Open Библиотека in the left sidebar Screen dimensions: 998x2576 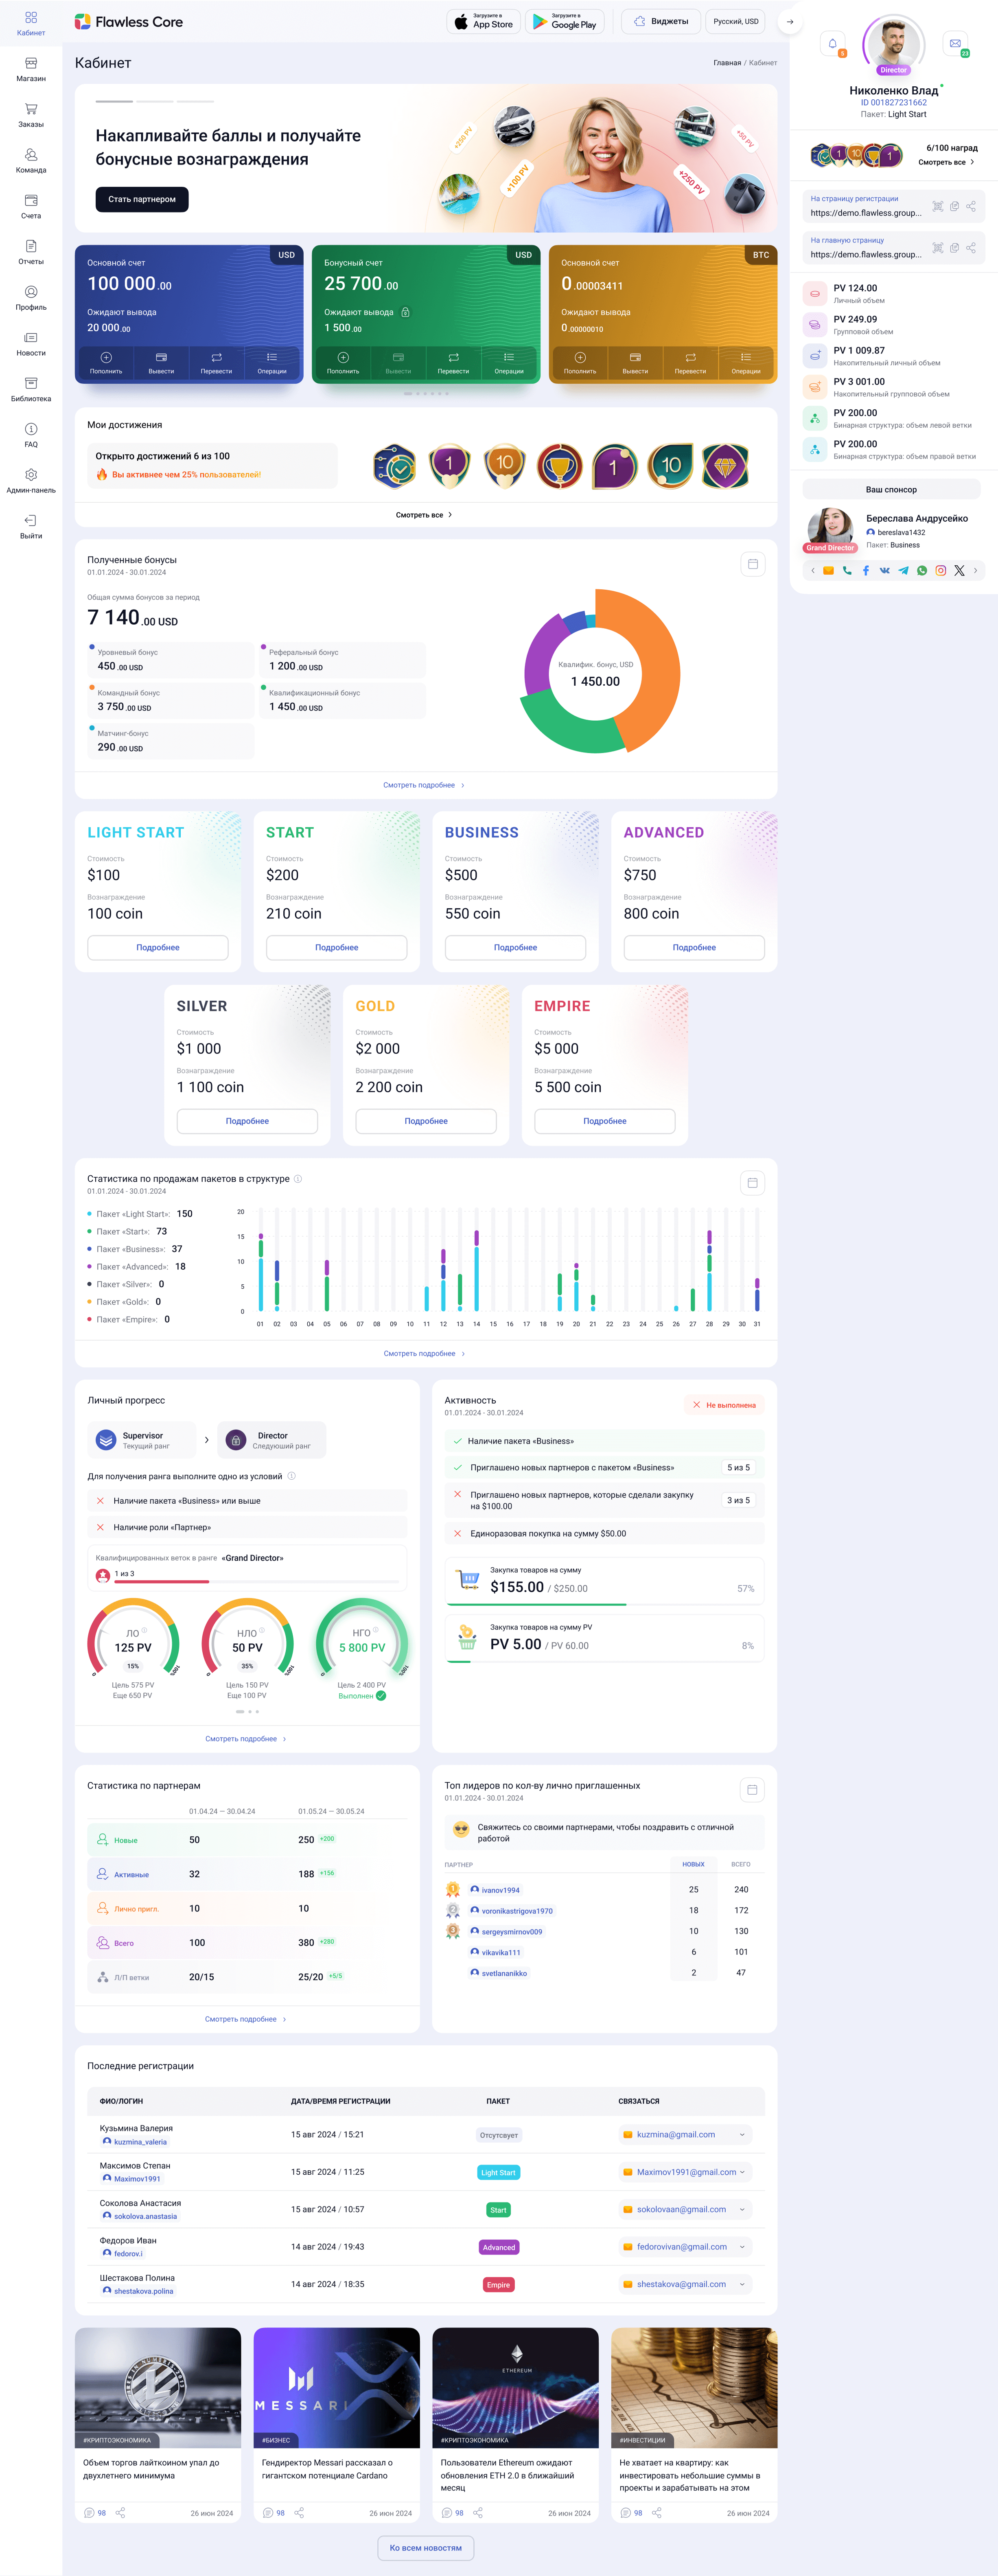(31, 389)
